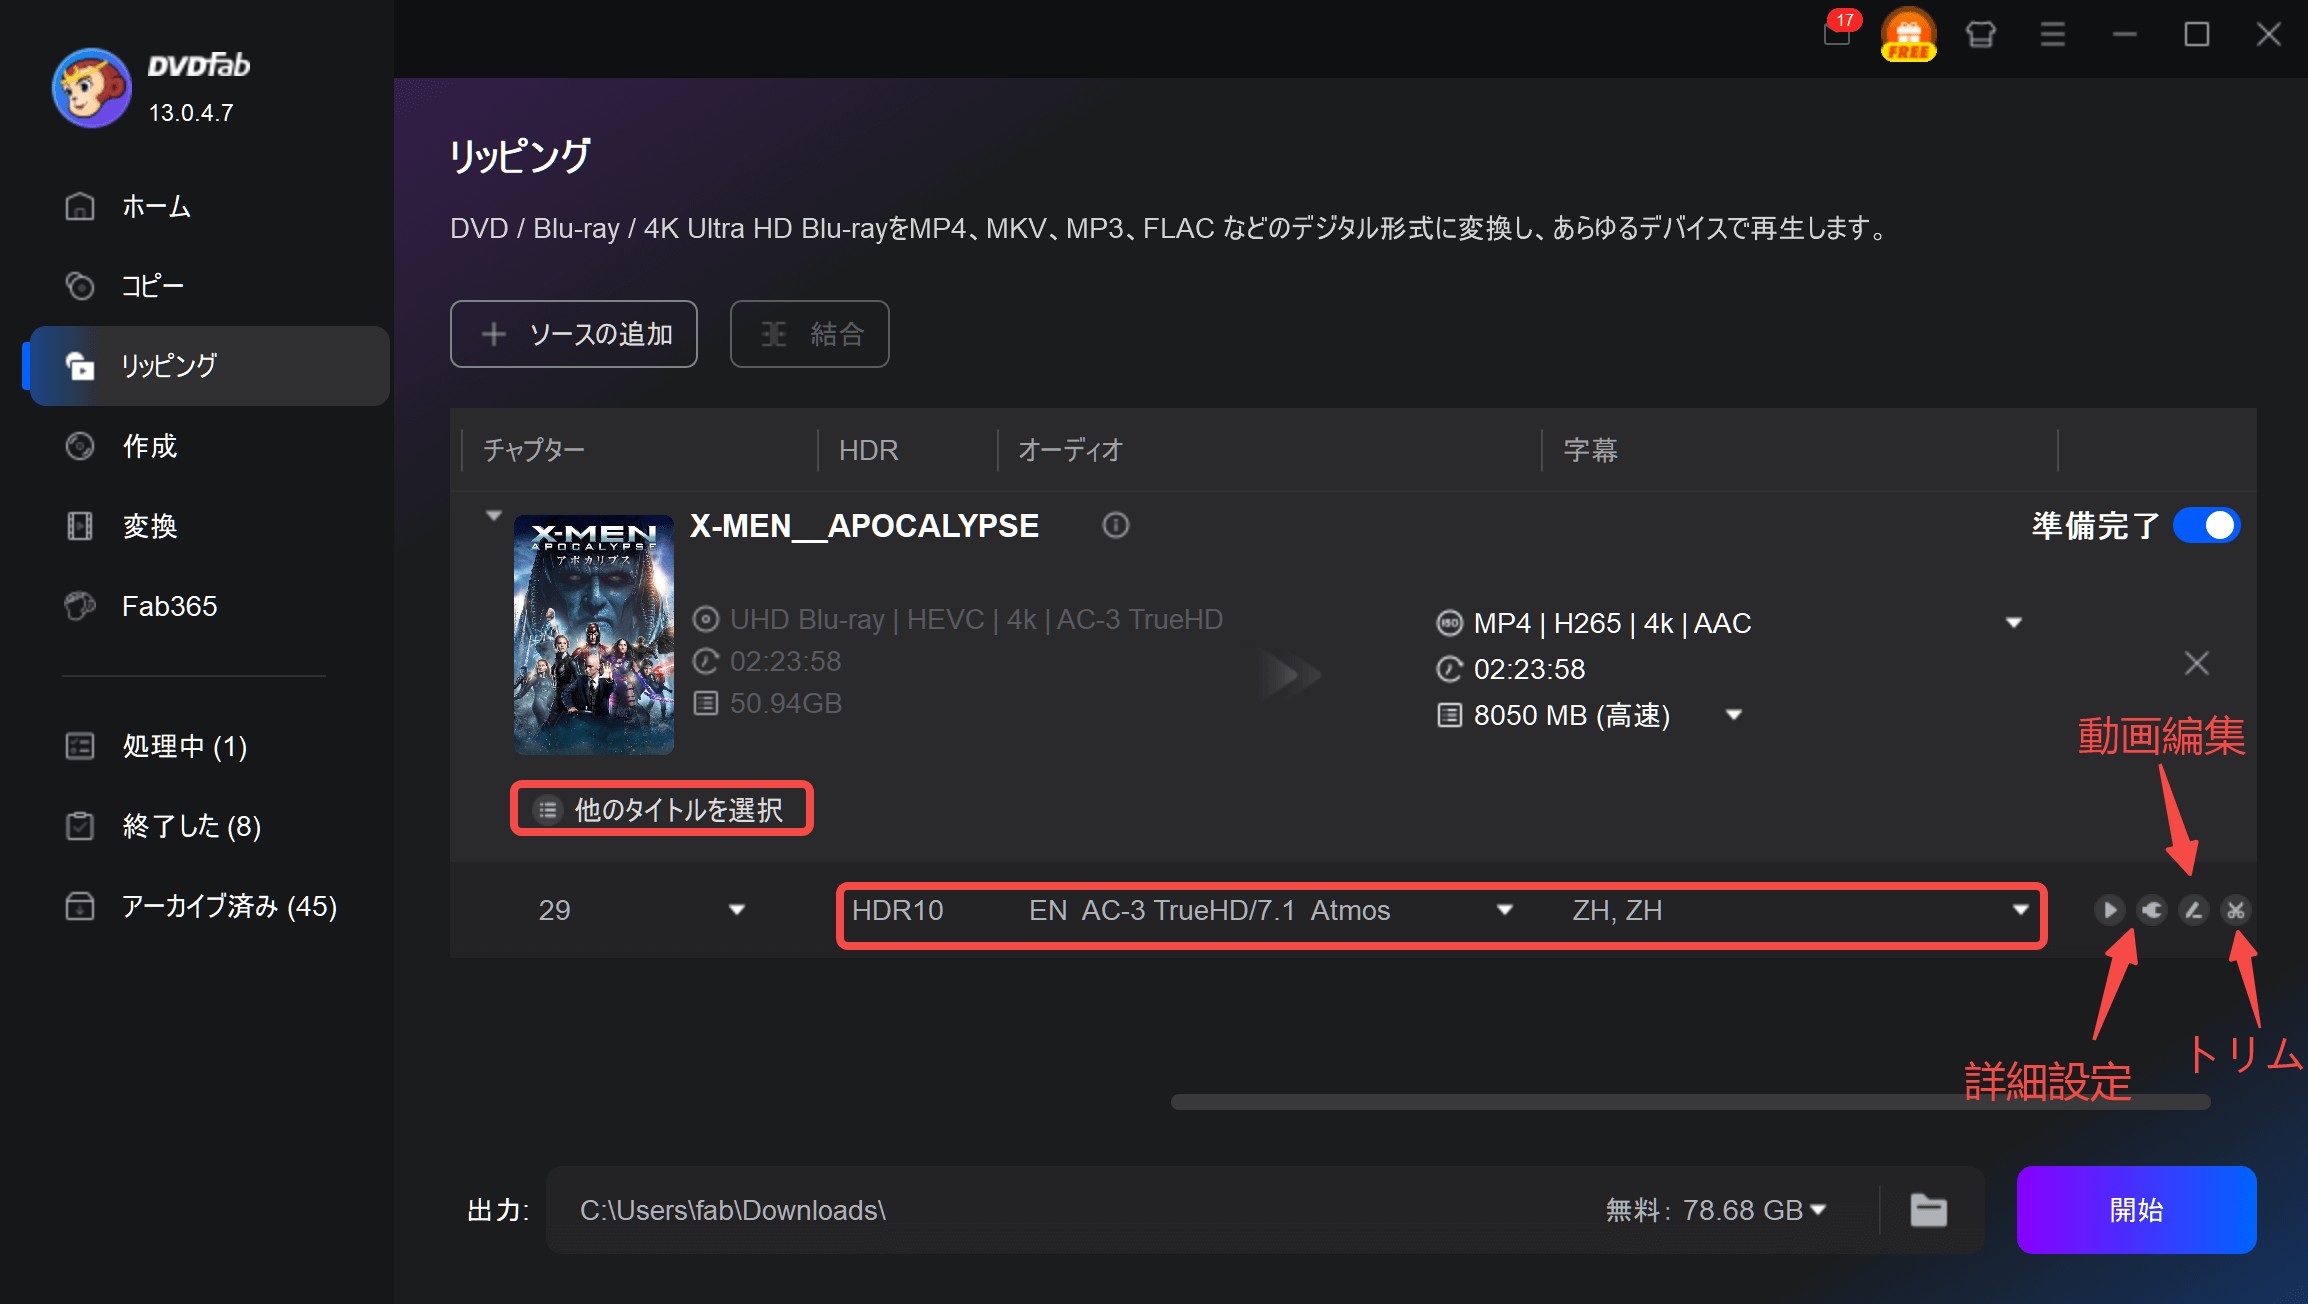This screenshot has width=2308, height=1304.
Task: Toggle the 準備完了 ready switch
Action: 2206,525
